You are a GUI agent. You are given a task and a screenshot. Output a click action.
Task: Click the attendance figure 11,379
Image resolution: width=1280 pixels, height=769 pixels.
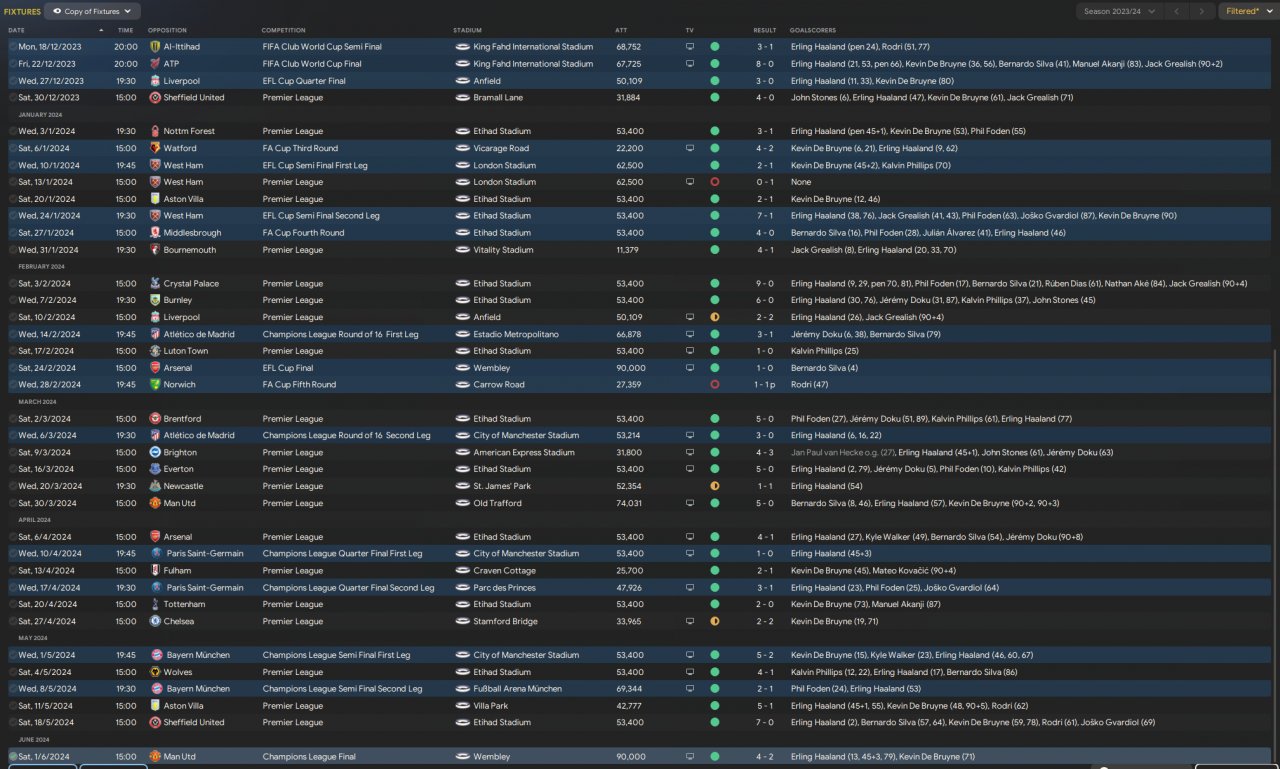tap(629, 250)
